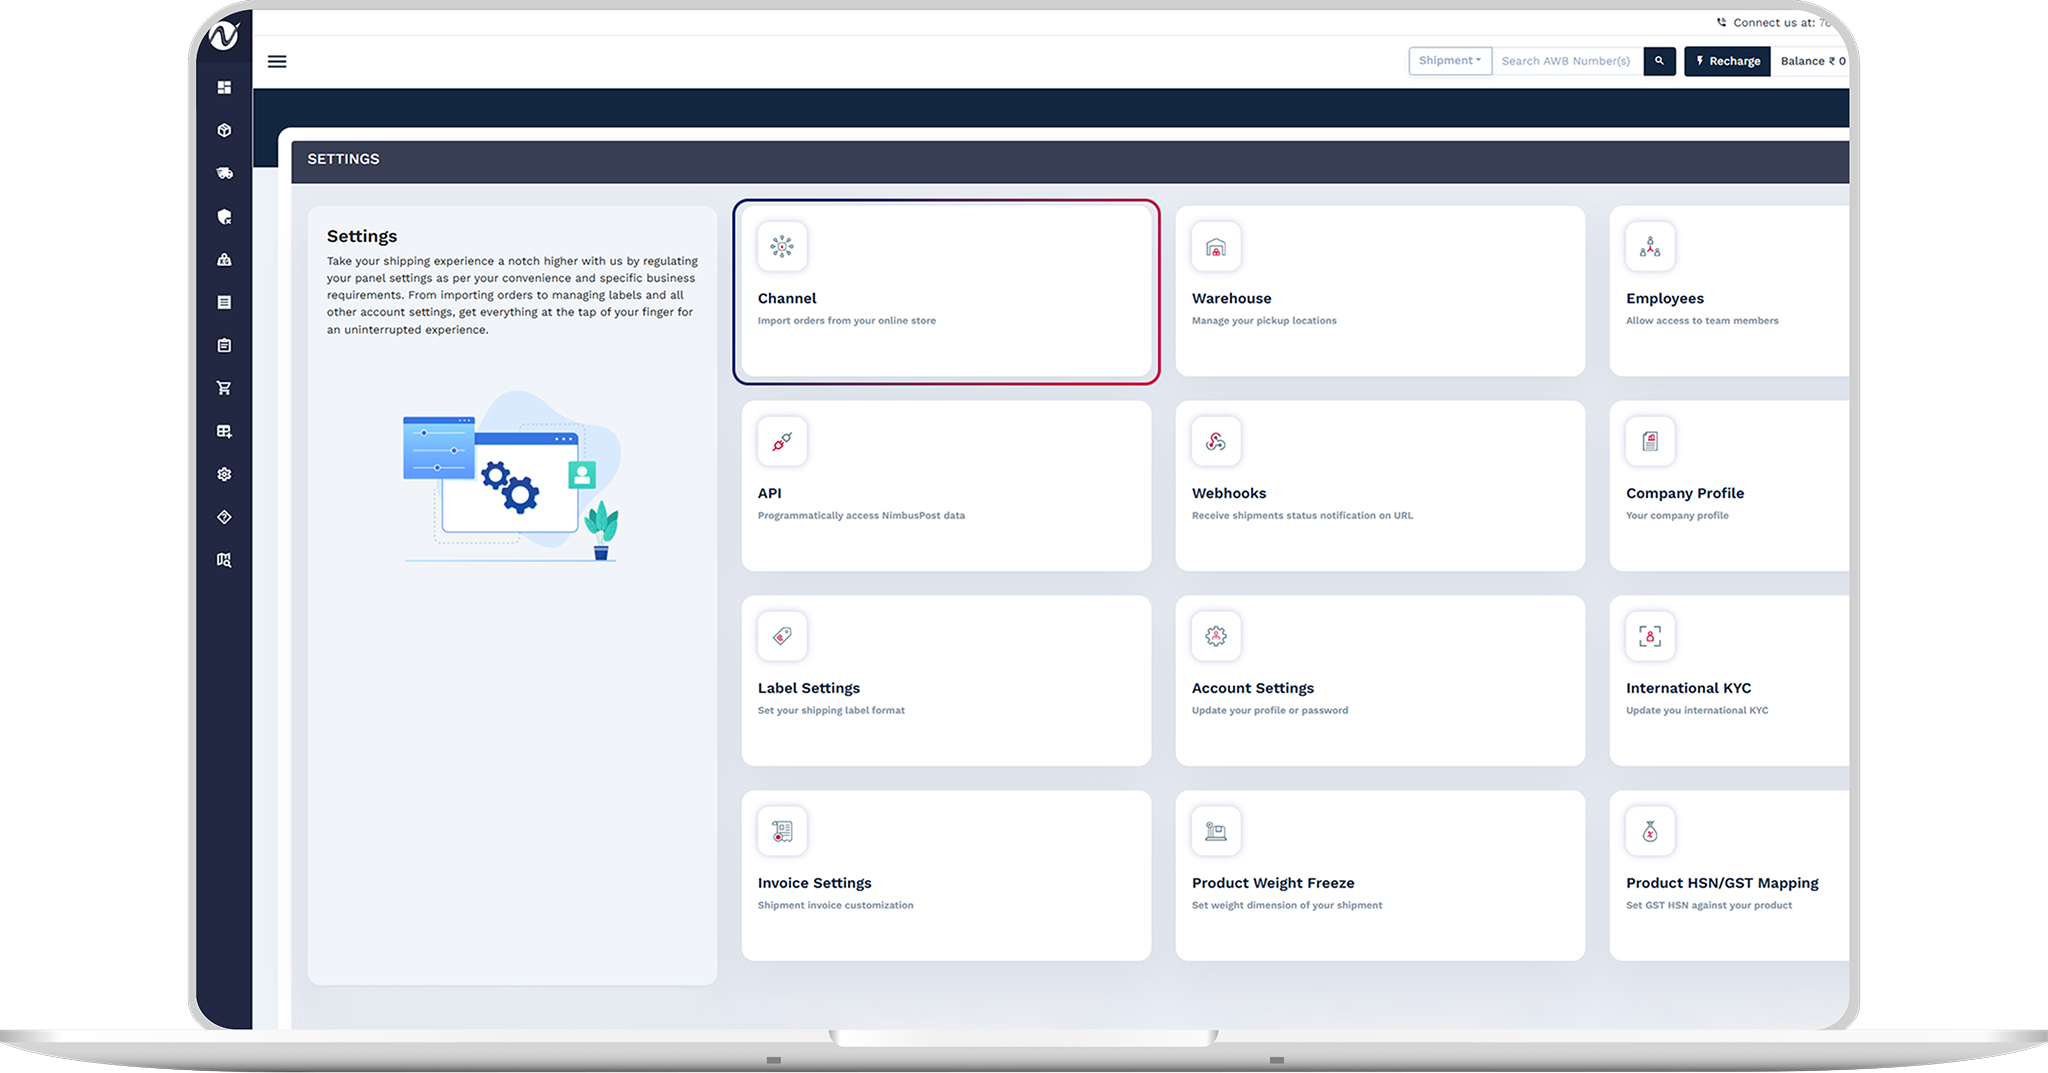Click the Search AWB Number(s) field

1567,61
